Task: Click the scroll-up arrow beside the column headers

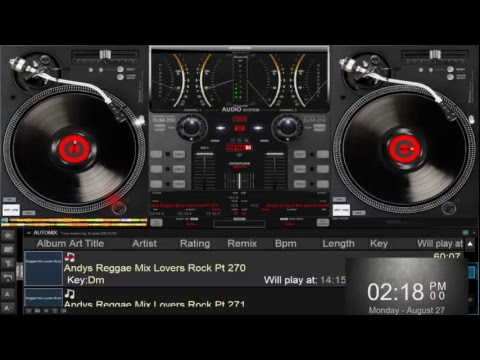Action: pos(470,244)
